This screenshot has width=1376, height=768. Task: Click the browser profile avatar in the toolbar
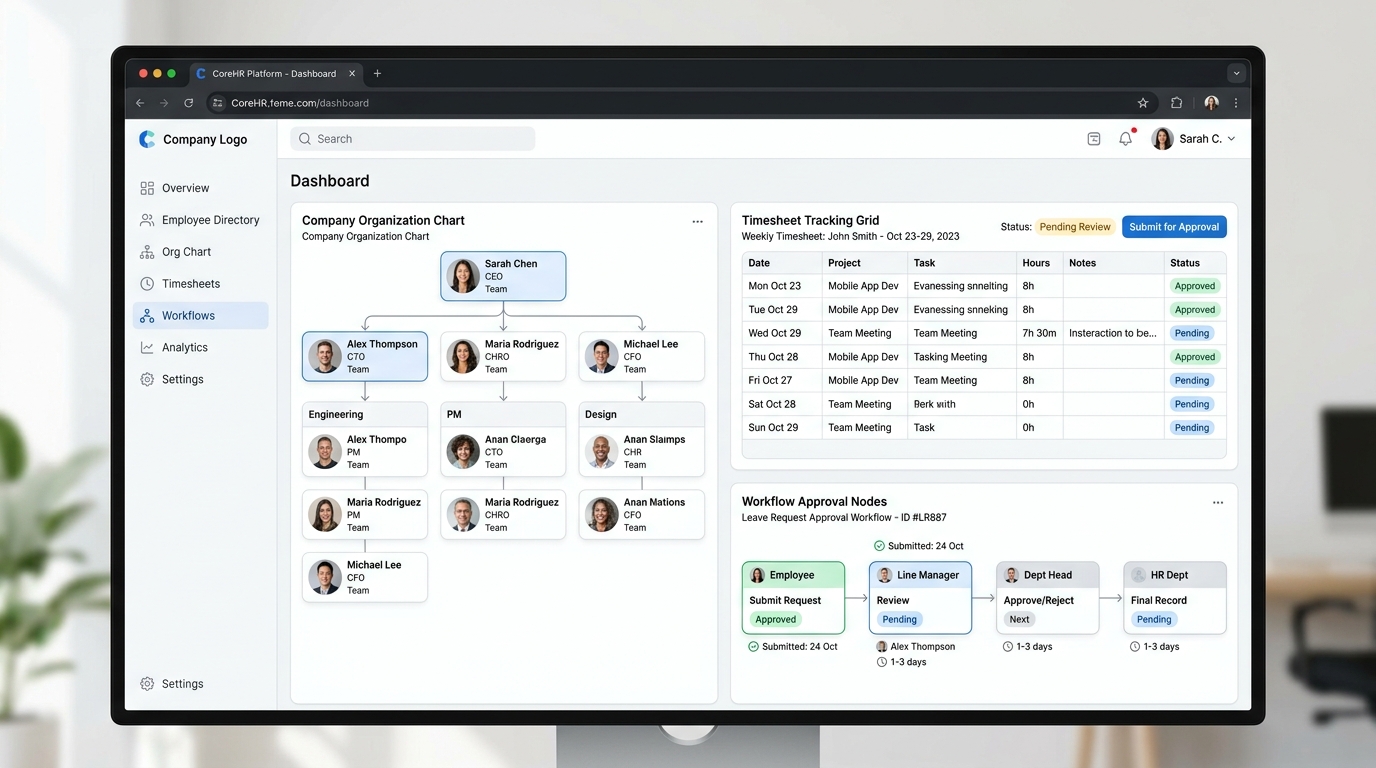point(1211,103)
